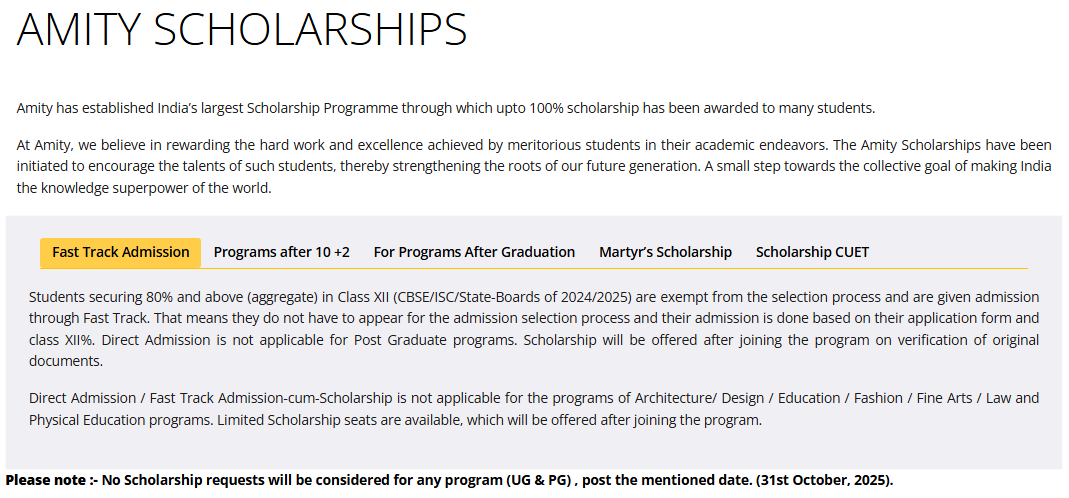Click the bold "Please note :-" label

[x=45, y=480]
